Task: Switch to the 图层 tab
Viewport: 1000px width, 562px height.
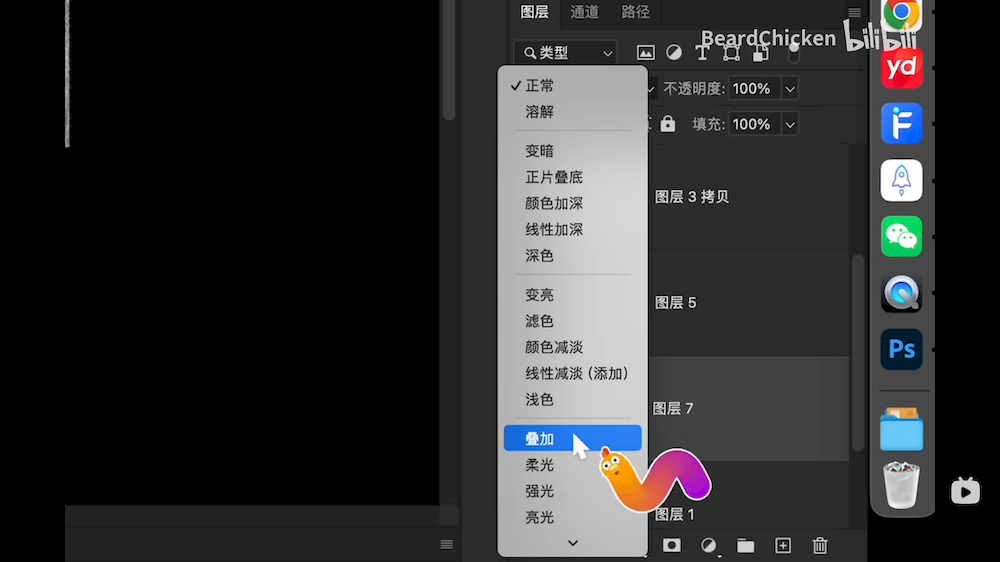Action: tap(534, 12)
